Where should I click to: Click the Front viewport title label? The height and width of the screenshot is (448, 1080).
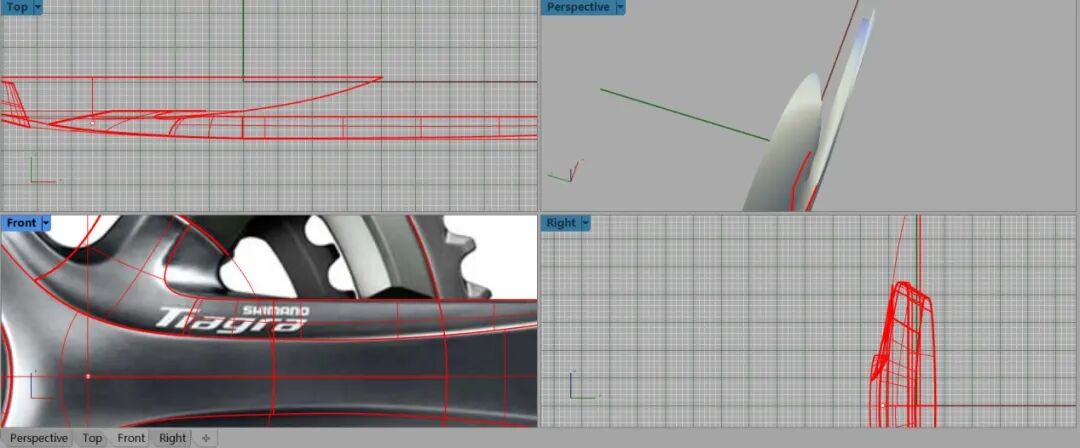21,223
